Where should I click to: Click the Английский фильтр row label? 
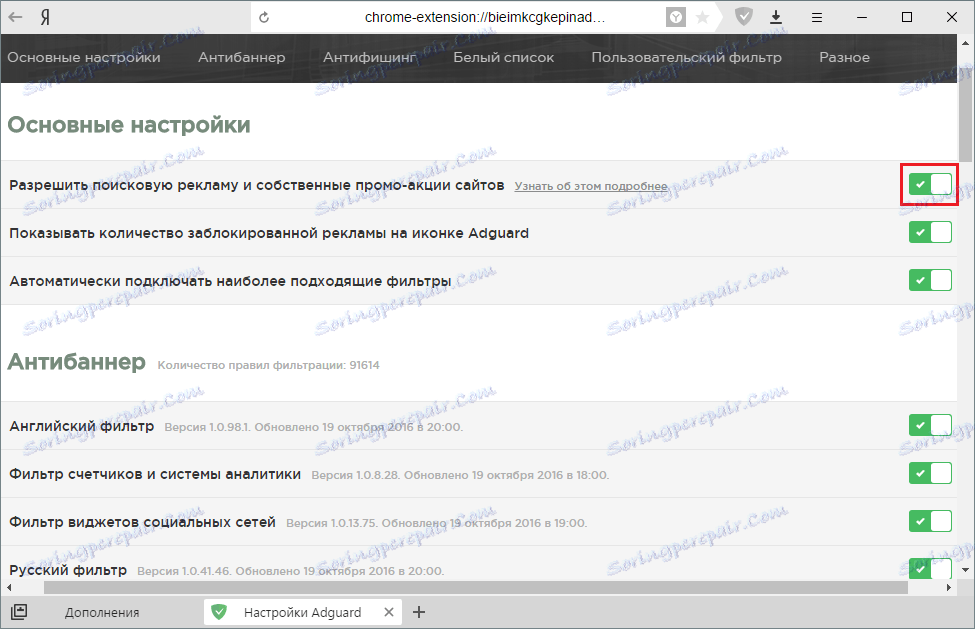(81, 426)
